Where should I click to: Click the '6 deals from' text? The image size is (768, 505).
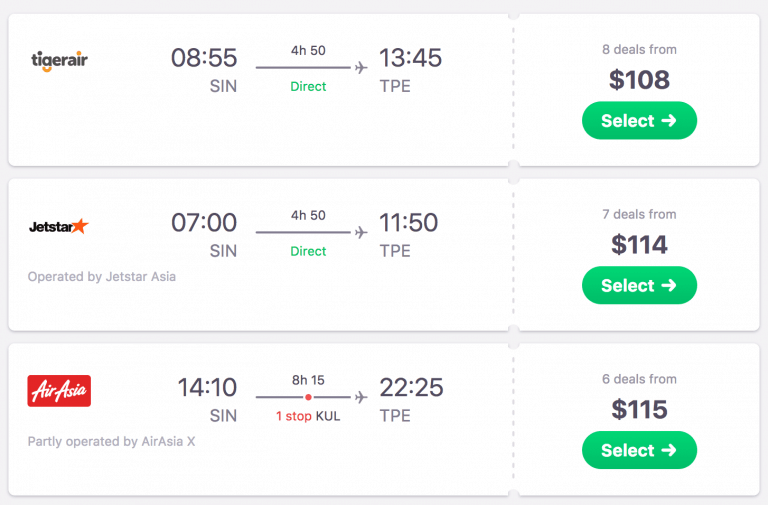(639, 379)
